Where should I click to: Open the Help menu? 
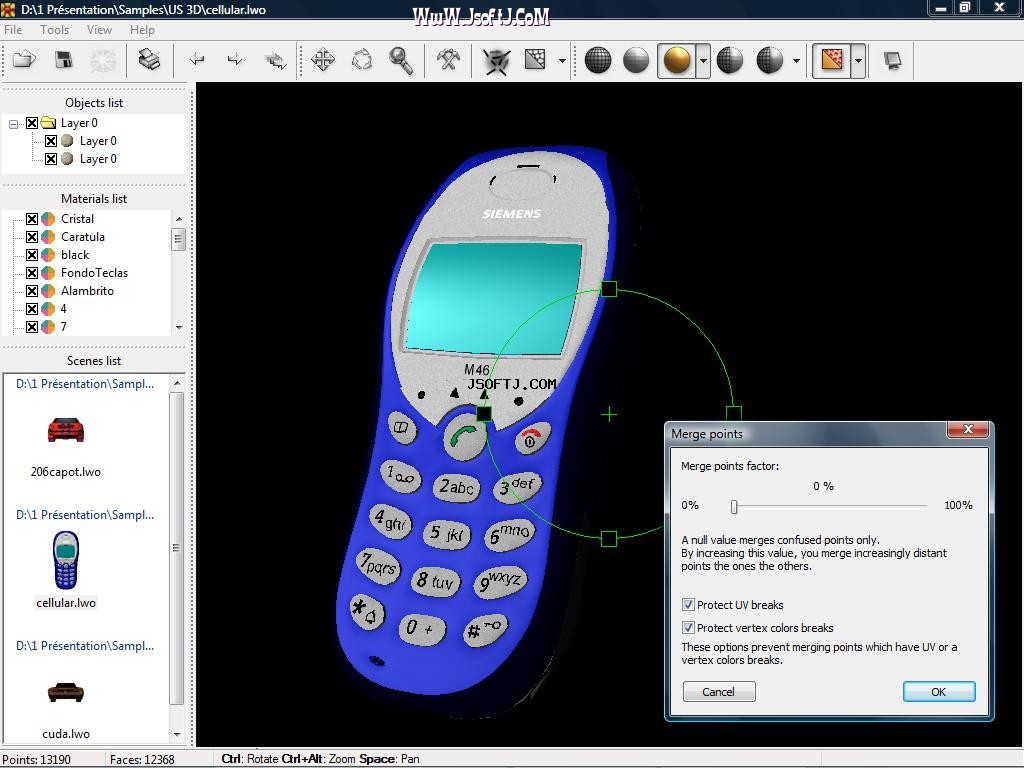[x=142, y=29]
